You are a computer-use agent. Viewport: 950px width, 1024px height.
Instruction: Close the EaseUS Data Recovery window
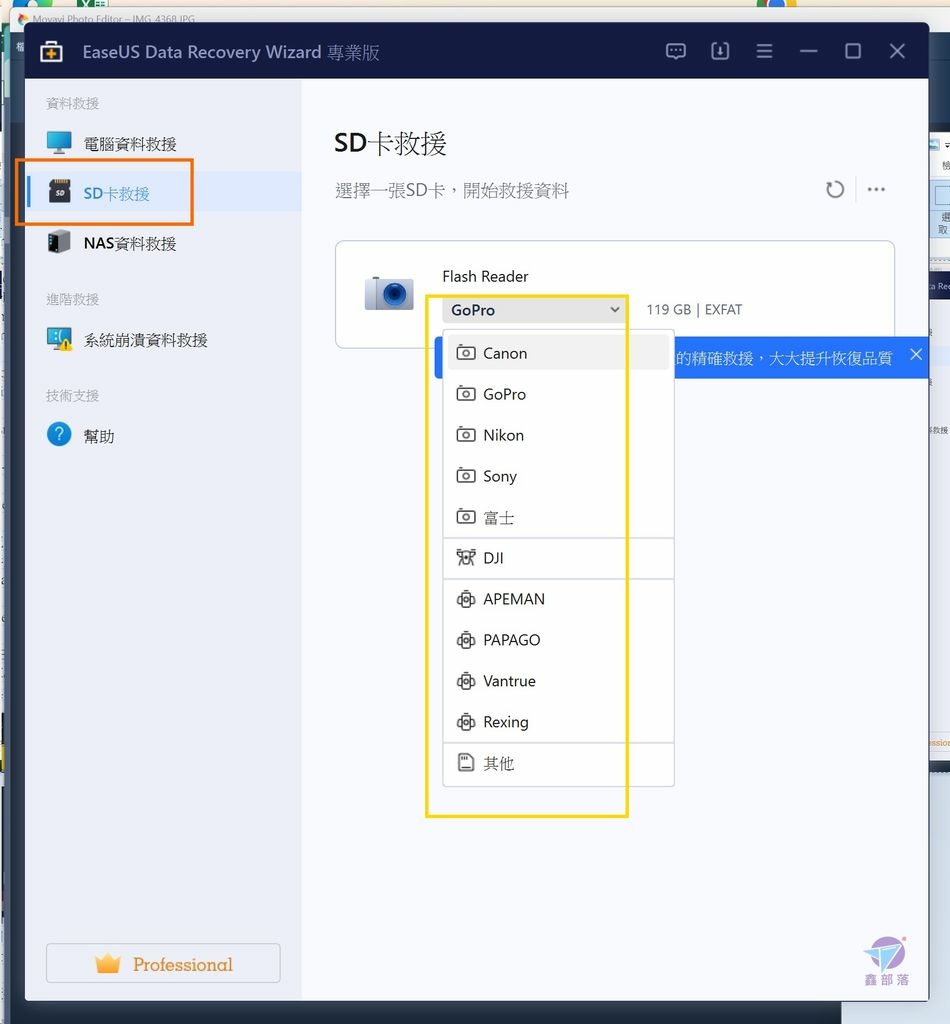pos(897,51)
